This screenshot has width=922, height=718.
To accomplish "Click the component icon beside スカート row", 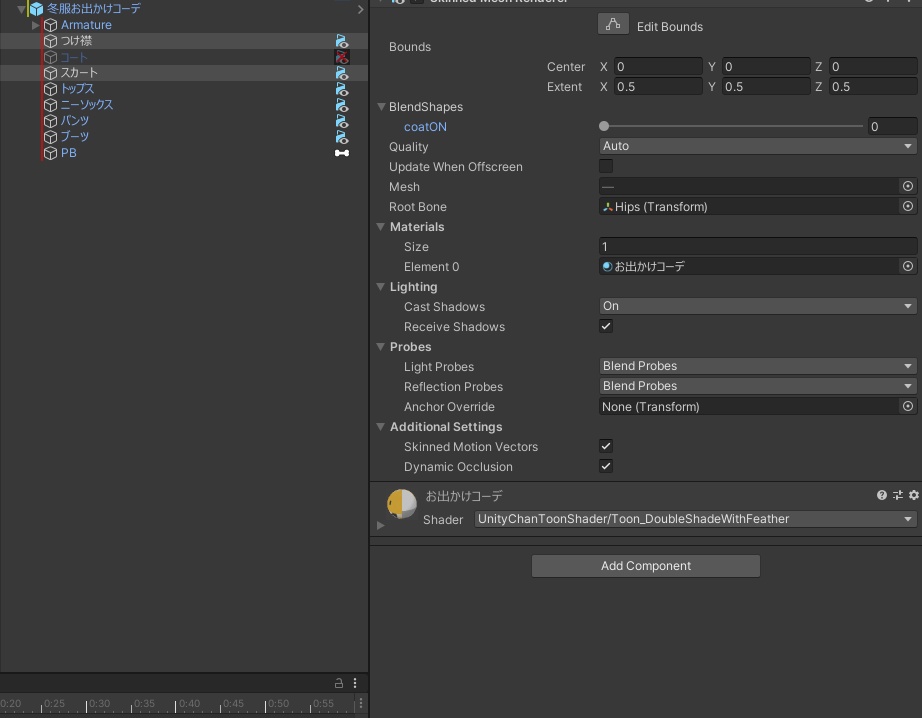I will coord(342,73).
